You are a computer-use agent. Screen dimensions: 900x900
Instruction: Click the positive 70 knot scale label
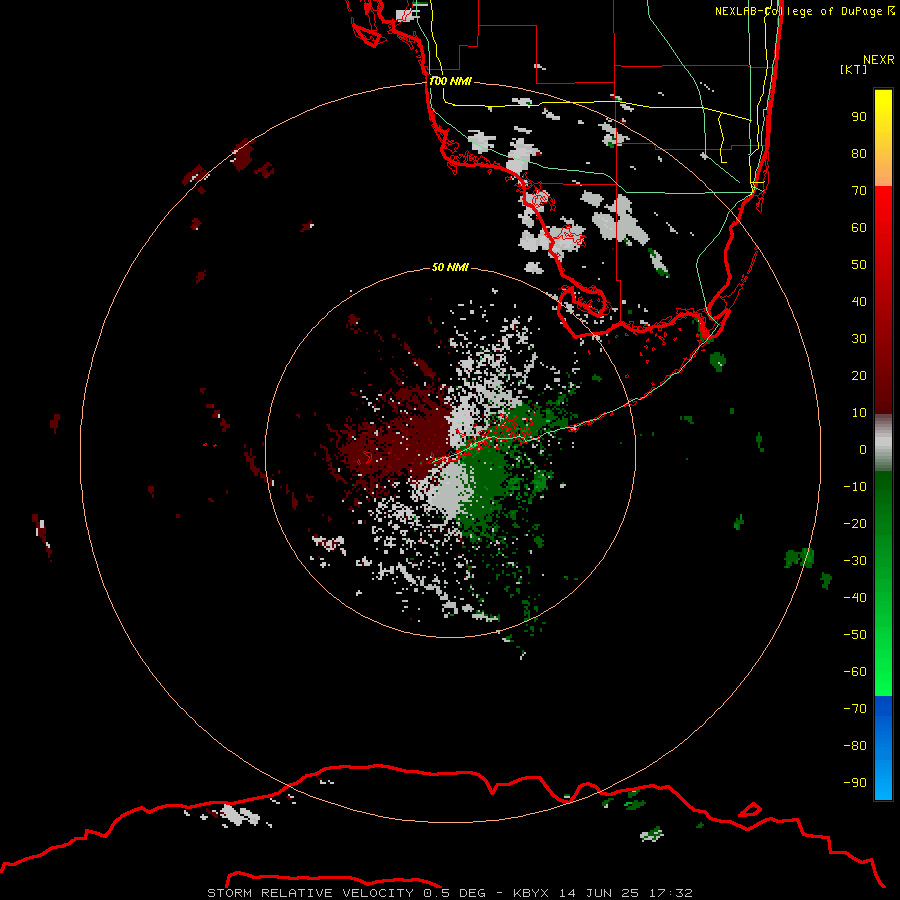coord(859,191)
